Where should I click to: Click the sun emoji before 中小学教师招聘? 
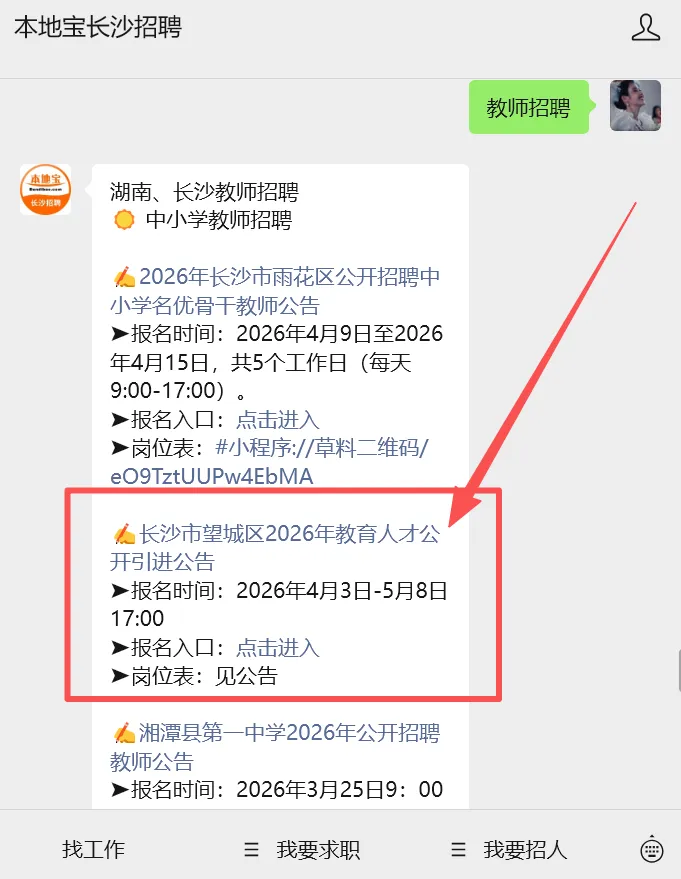tap(124, 219)
